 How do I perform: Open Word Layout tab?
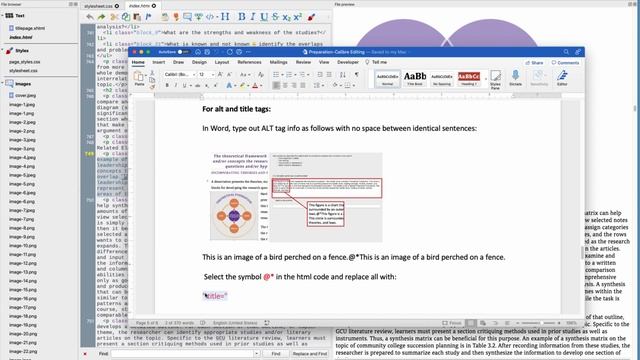click(222, 62)
